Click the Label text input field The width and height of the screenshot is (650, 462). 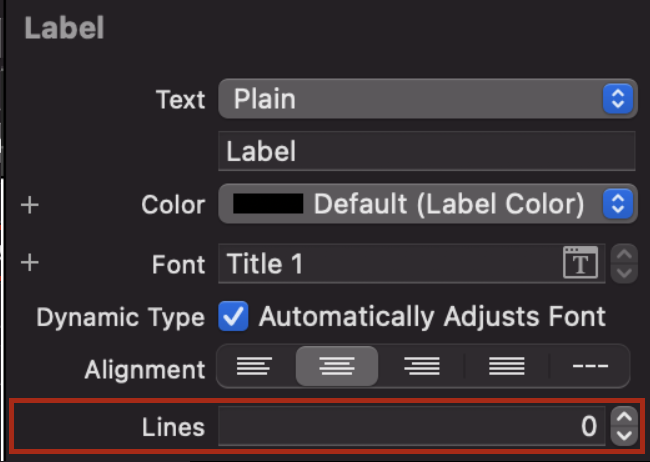click(427, 151)
